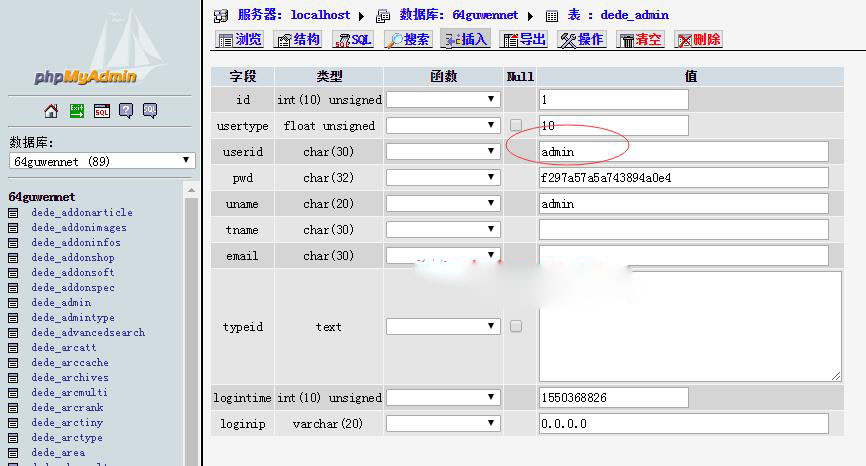This screenshot has height=466, width=866.
Task: Click the table icon beside dede_addonimages
Action: (13, 227)
